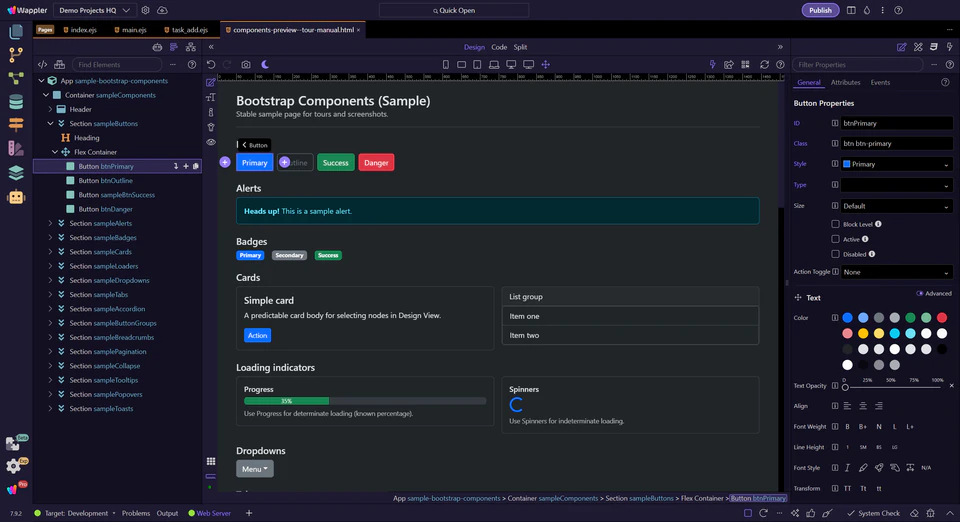
Task: Click the Danger button in the canvas
Action: [x=376, y=162]
